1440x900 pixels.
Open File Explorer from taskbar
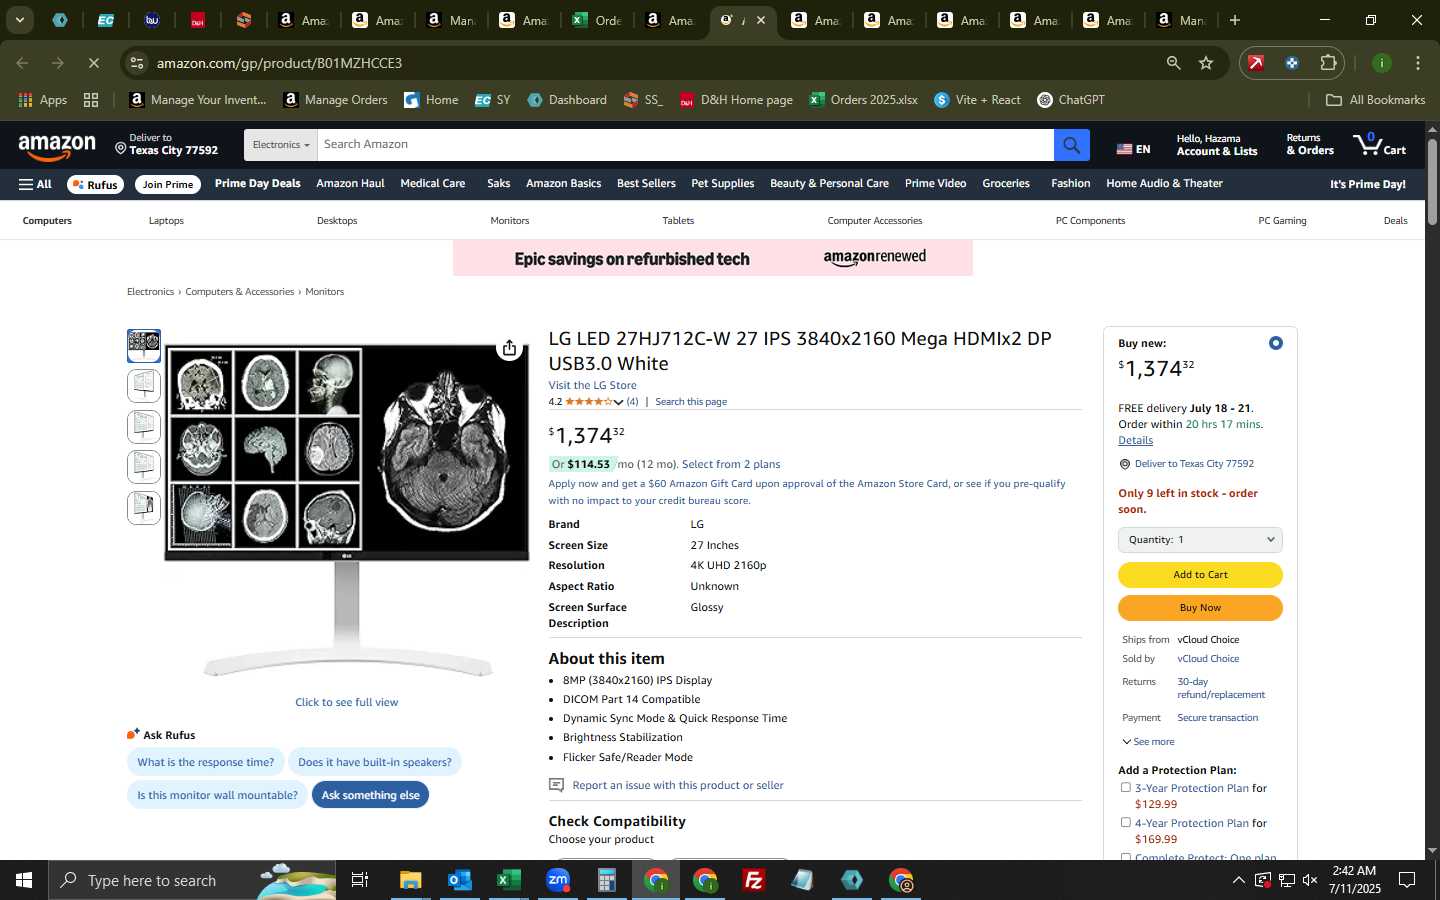(x=410, y=880)
